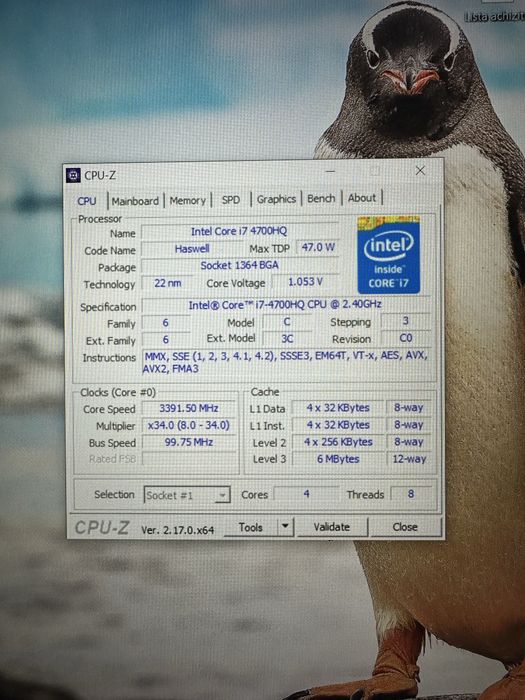Click the Validate button
The image size is (525, 700).
[x=331, y=527]
